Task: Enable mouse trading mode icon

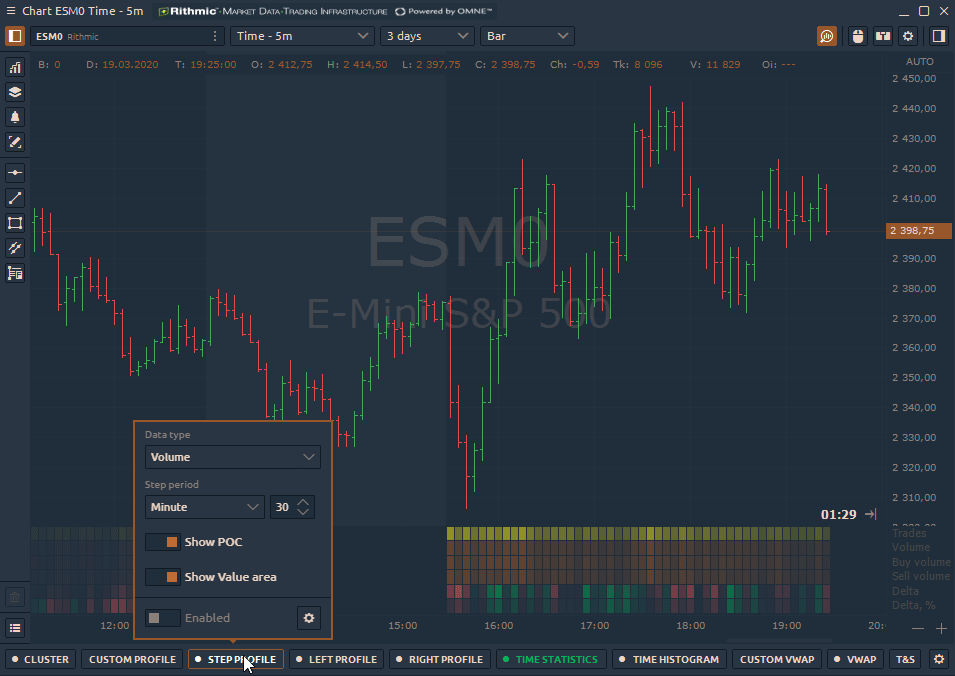Action: [858, 36]
